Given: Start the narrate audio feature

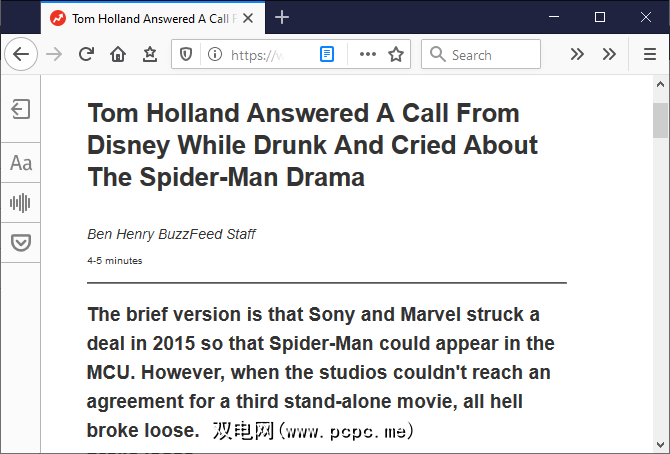Looking at the screenshot, I should (x=20, y=203).
